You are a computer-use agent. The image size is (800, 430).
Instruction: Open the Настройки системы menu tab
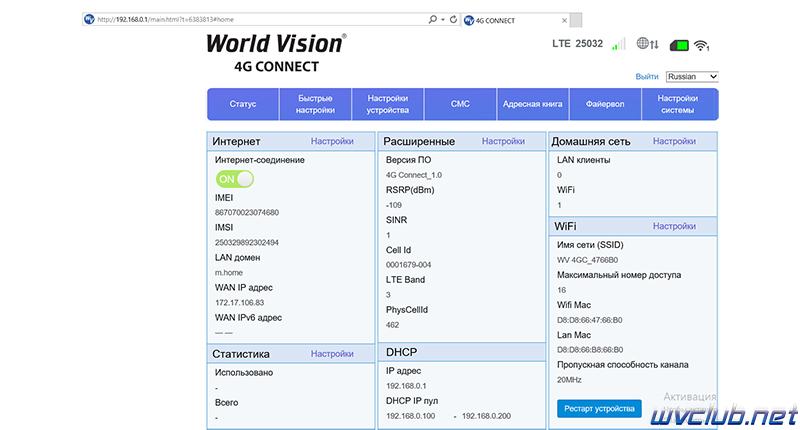pyautogui.click(x=678, y=104)
